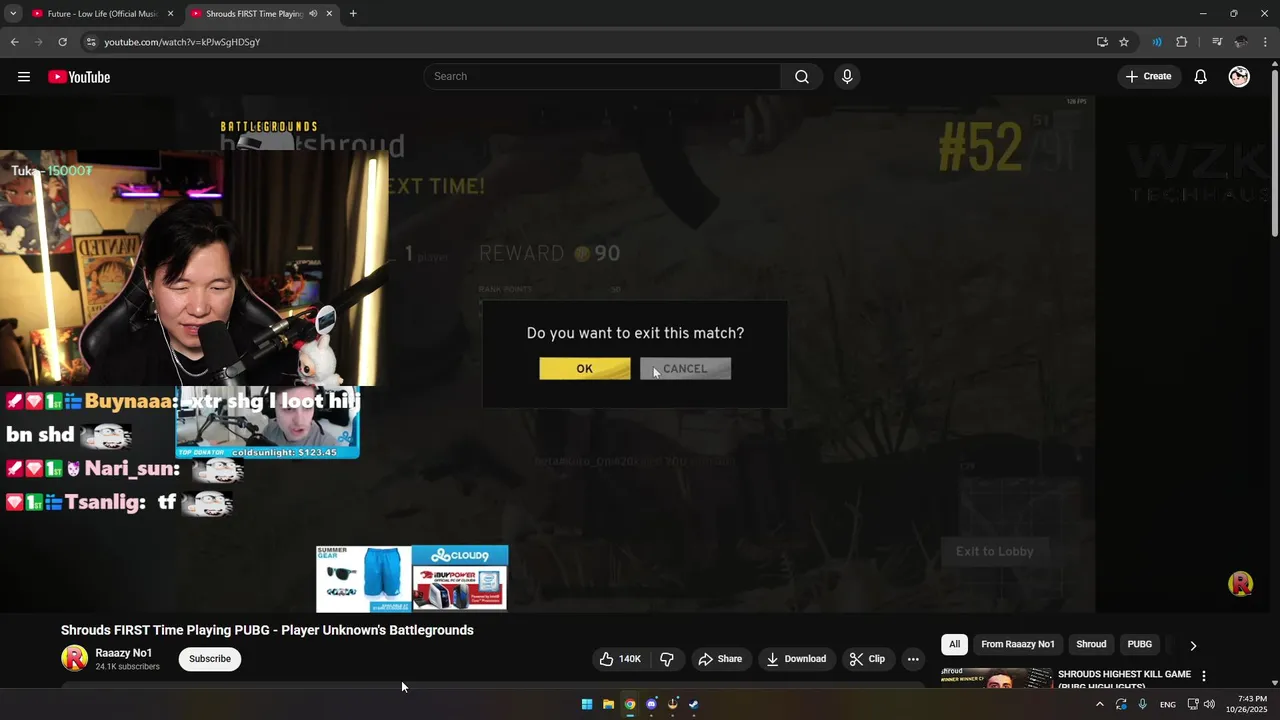The image size is (1280, 720).
Task: Open the Extensions puzzle icon
Action: click(x=1181, y=42)
